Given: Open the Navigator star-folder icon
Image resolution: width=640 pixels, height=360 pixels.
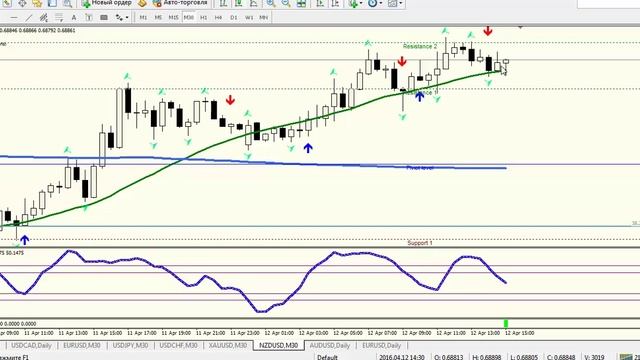Looking at the screenshot, I should pos(37,3).
